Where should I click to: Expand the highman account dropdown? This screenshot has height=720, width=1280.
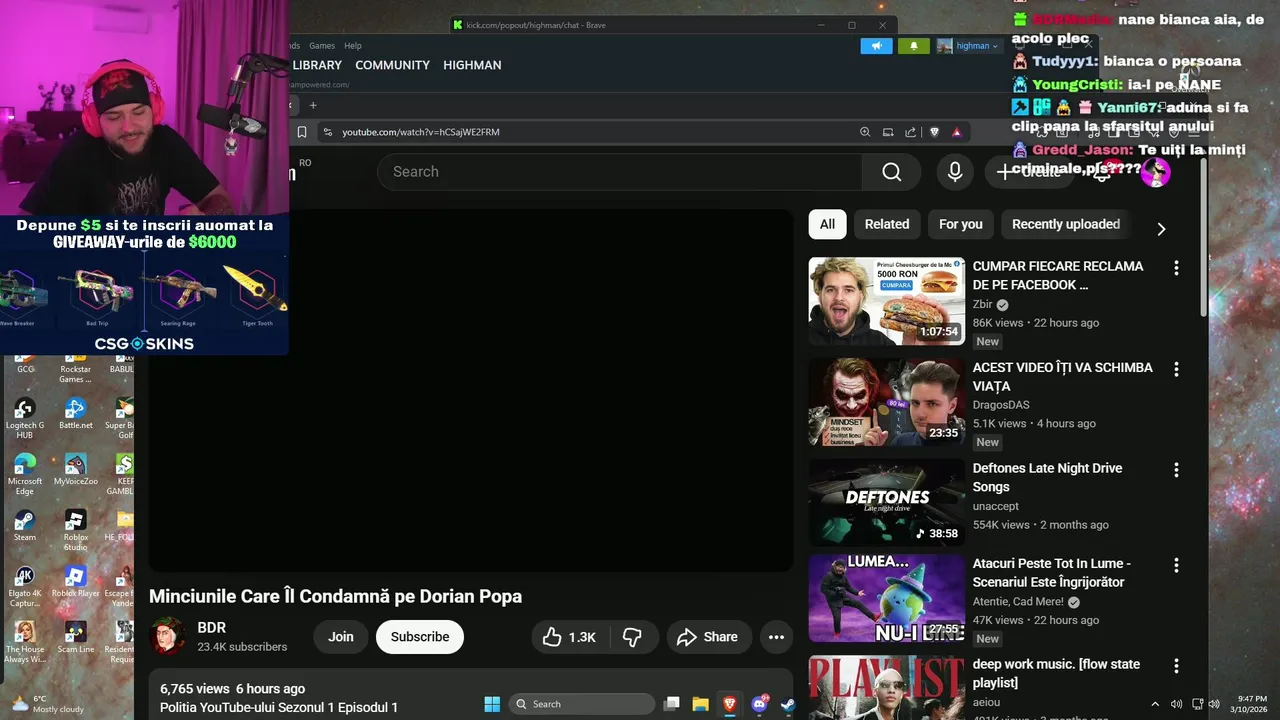(x=968, y=46)
